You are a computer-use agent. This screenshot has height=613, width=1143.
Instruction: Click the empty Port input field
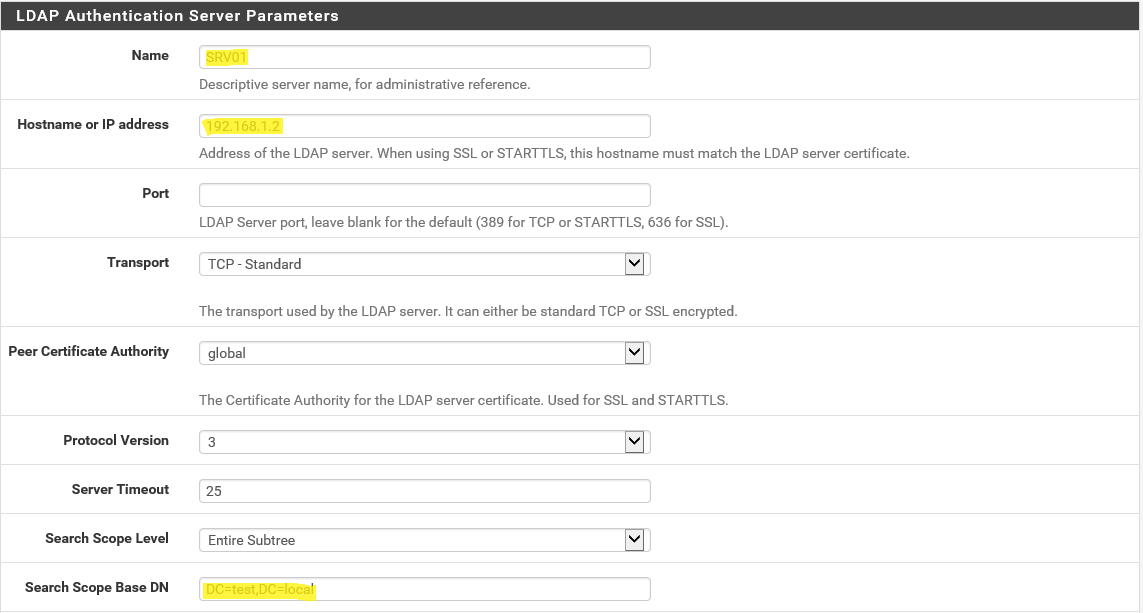point(425,195)
